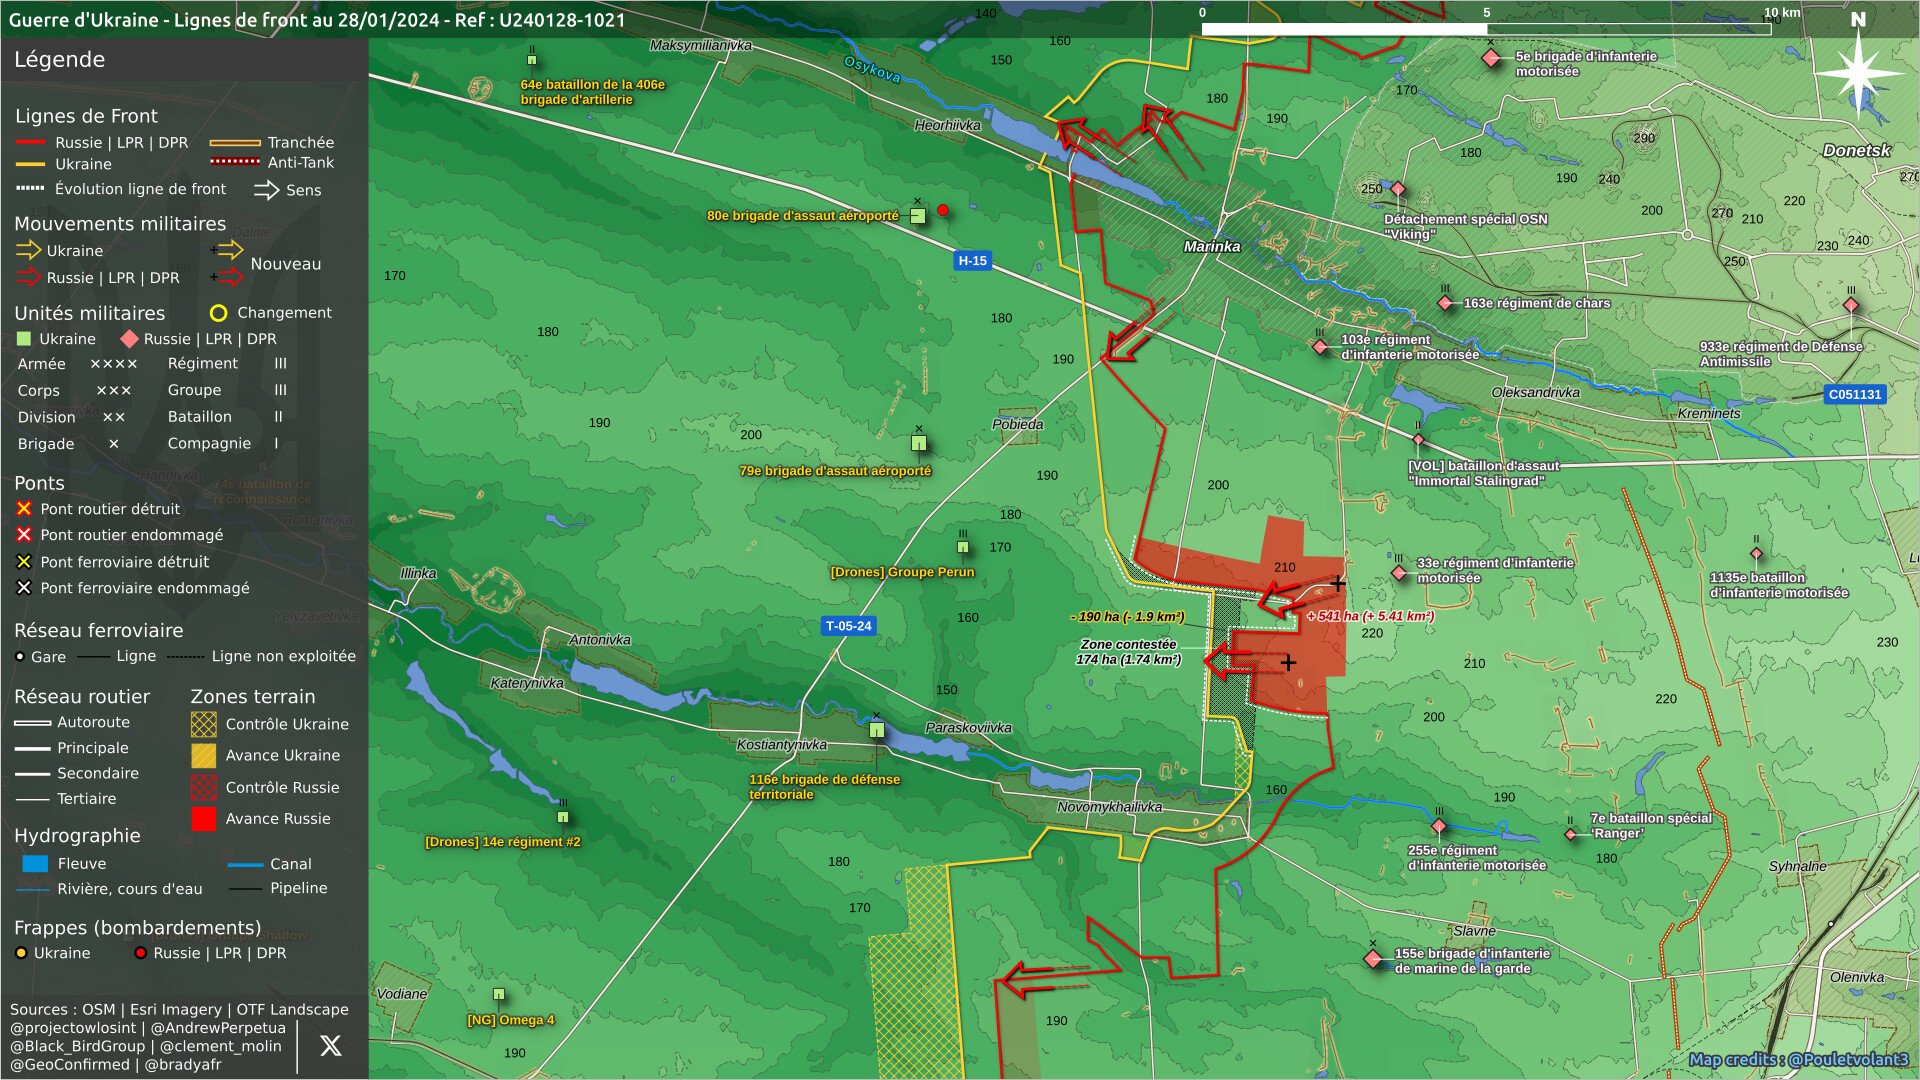Click the Fleuve blue legend swatch

tap(35, 863)
